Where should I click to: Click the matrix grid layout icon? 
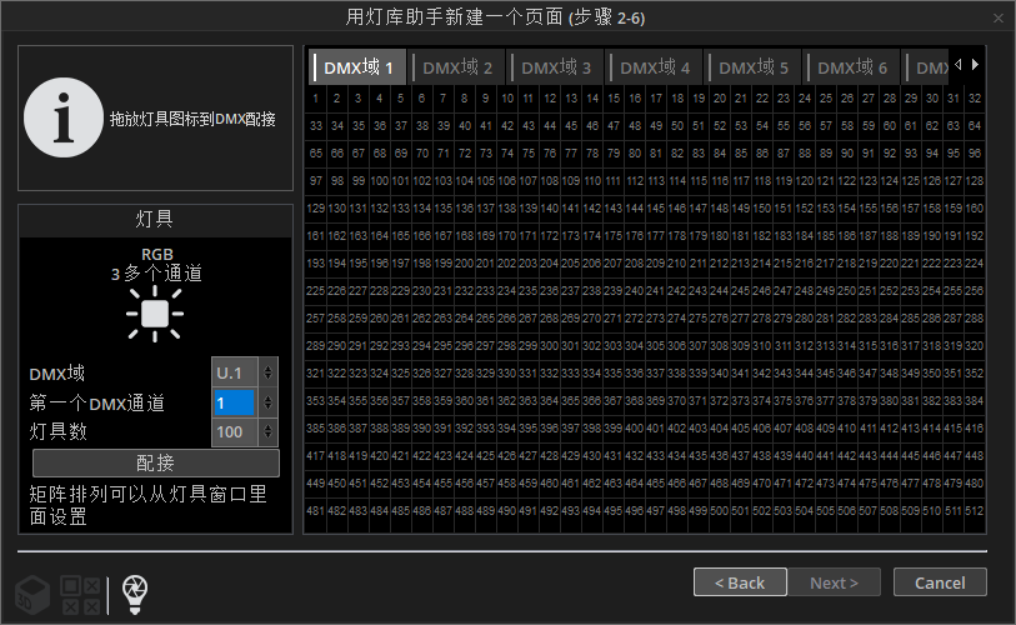coord(80,594)
